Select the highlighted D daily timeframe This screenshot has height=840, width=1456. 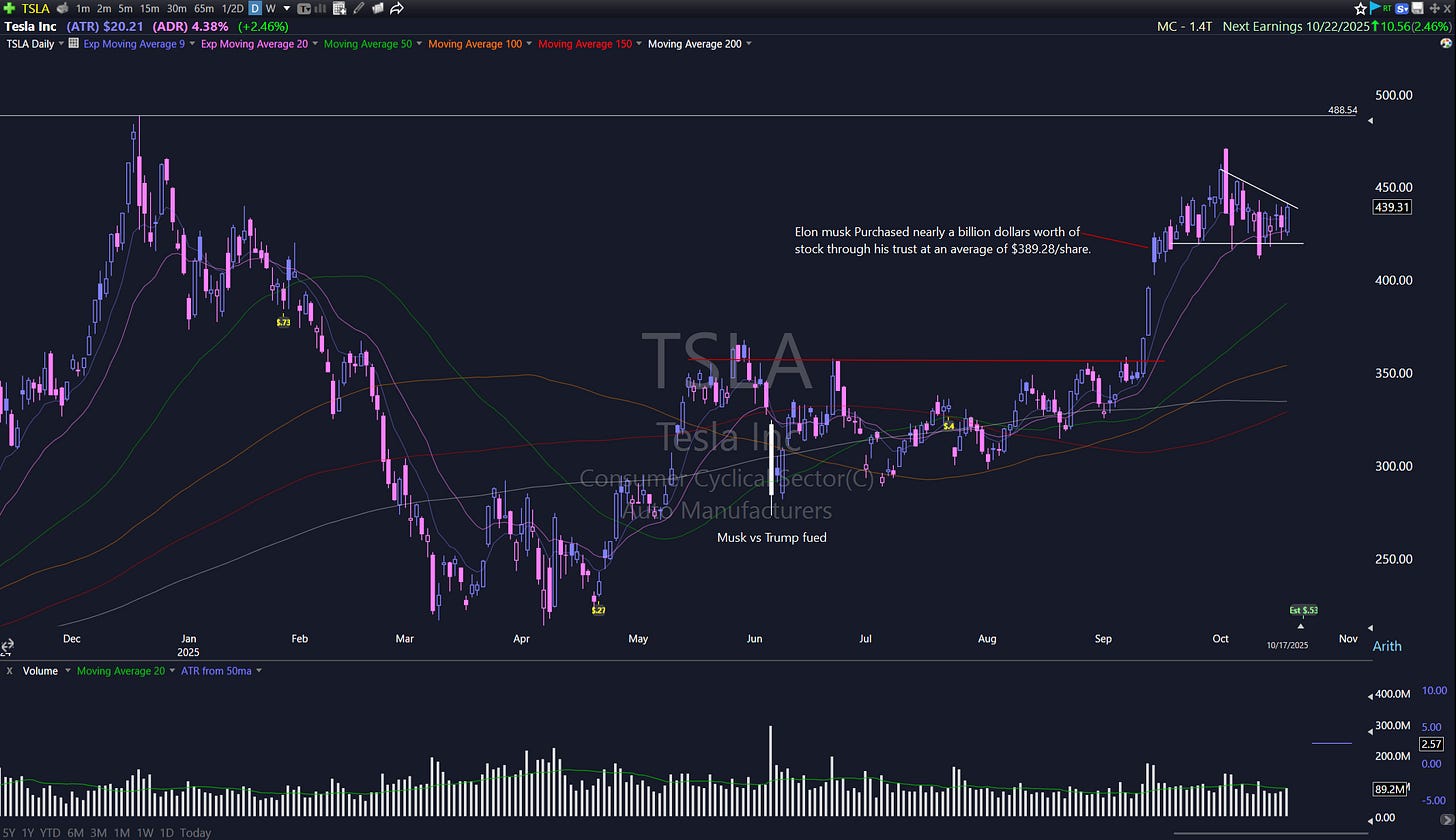tap(255, 8)
